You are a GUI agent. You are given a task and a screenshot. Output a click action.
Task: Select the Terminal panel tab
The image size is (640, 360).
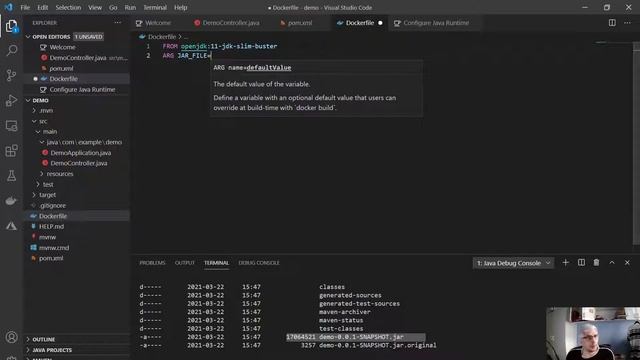click(216, 263)
